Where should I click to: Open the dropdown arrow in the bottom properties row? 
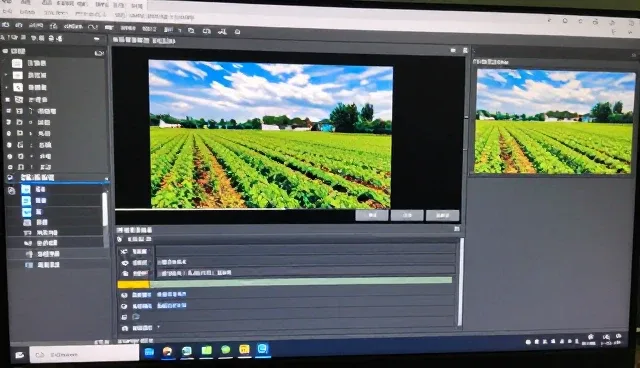[158, 327]
